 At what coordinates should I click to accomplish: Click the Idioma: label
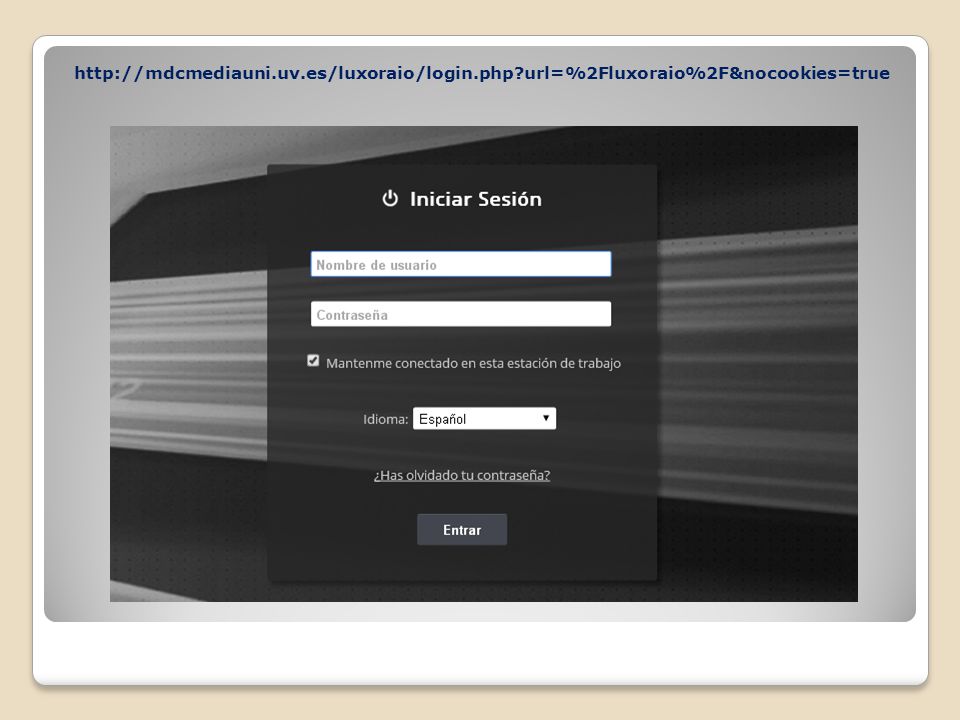coord(385,419)
